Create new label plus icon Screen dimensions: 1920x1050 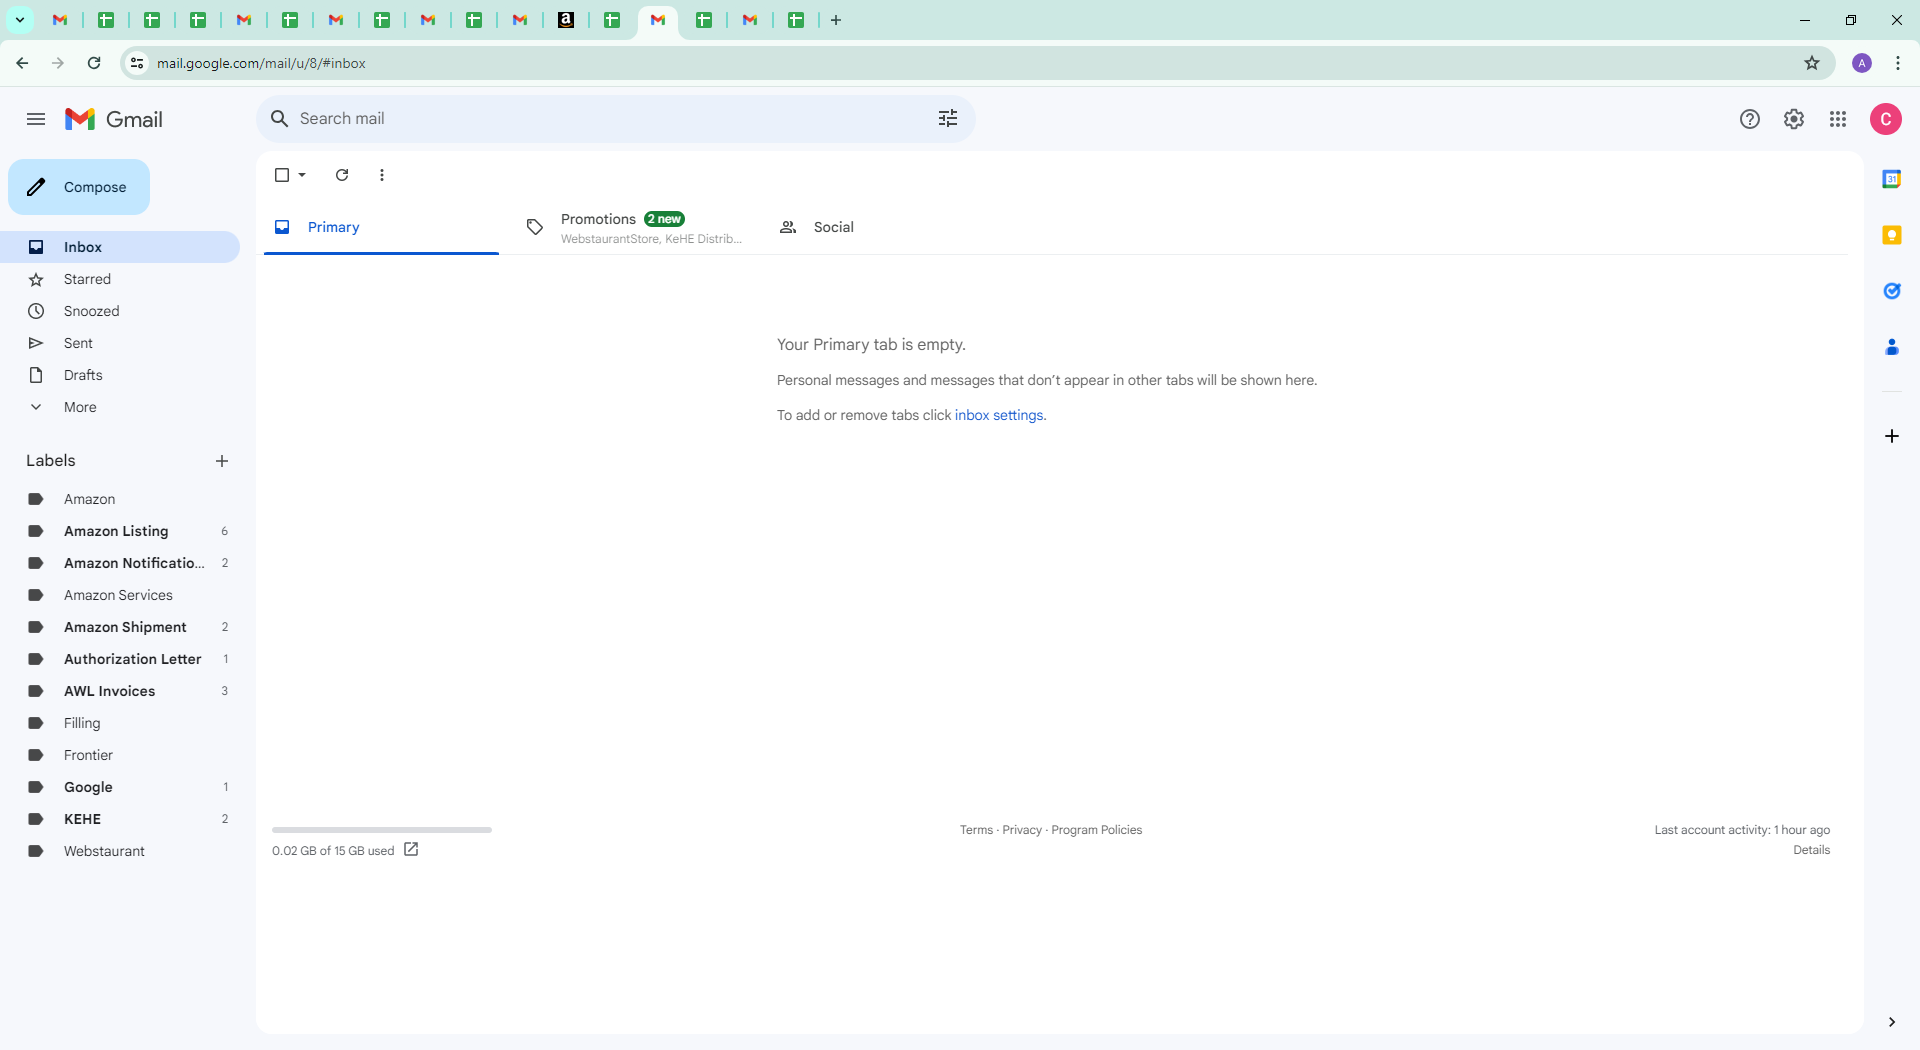pyautogui.click(x=222, y=461)
